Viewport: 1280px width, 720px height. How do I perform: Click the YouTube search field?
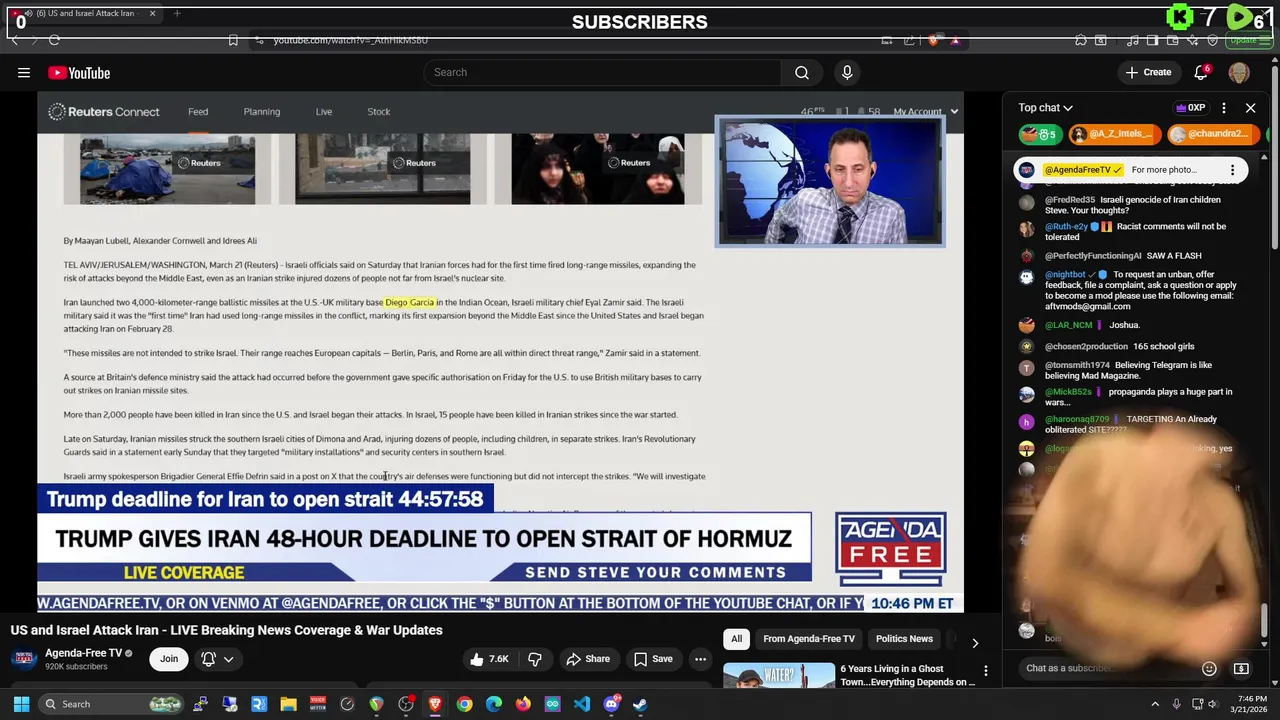(x=603, y=72)
